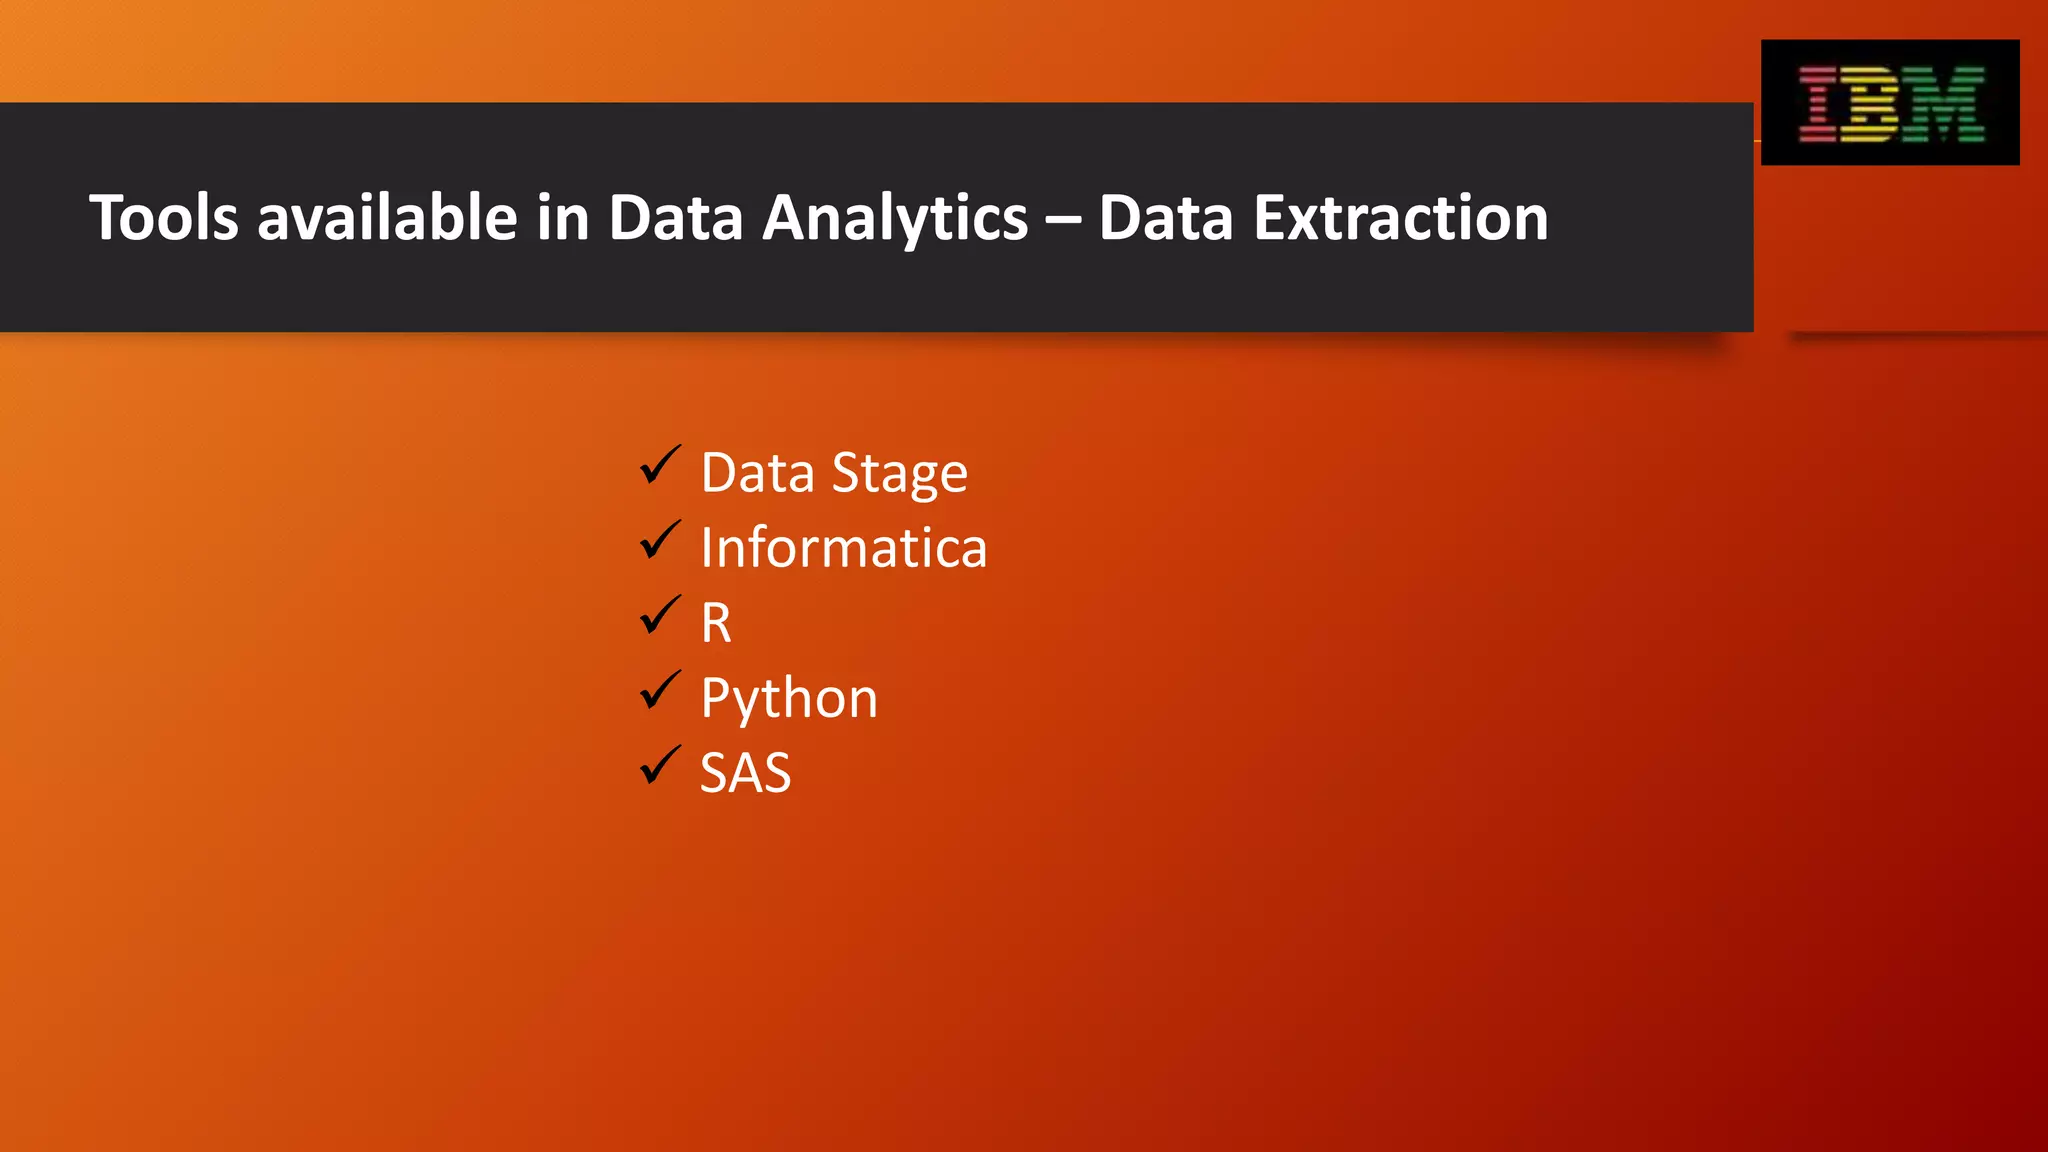Image resolution: width=2048 pixels, height=1152 pixels.
Task: Select the Data Stage list item text
Action: pos(834,473)
